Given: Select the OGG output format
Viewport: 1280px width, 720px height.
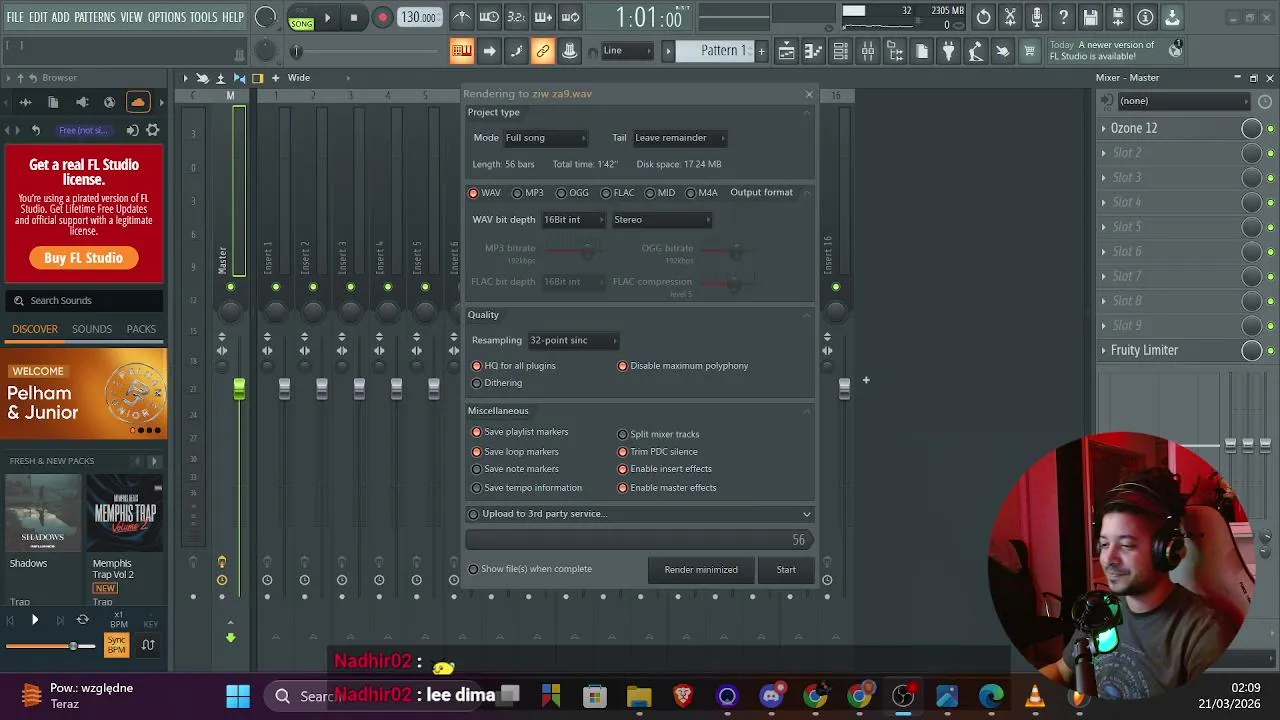Looking at the screenshot, I should click(573, 193).
